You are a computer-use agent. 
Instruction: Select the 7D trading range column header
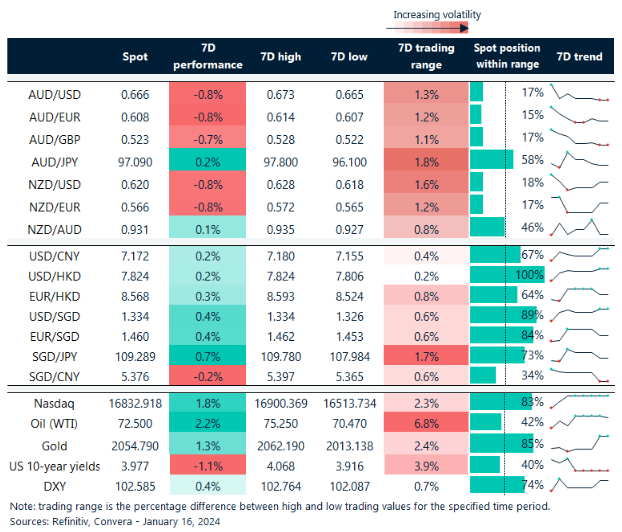tap(425, 57)
